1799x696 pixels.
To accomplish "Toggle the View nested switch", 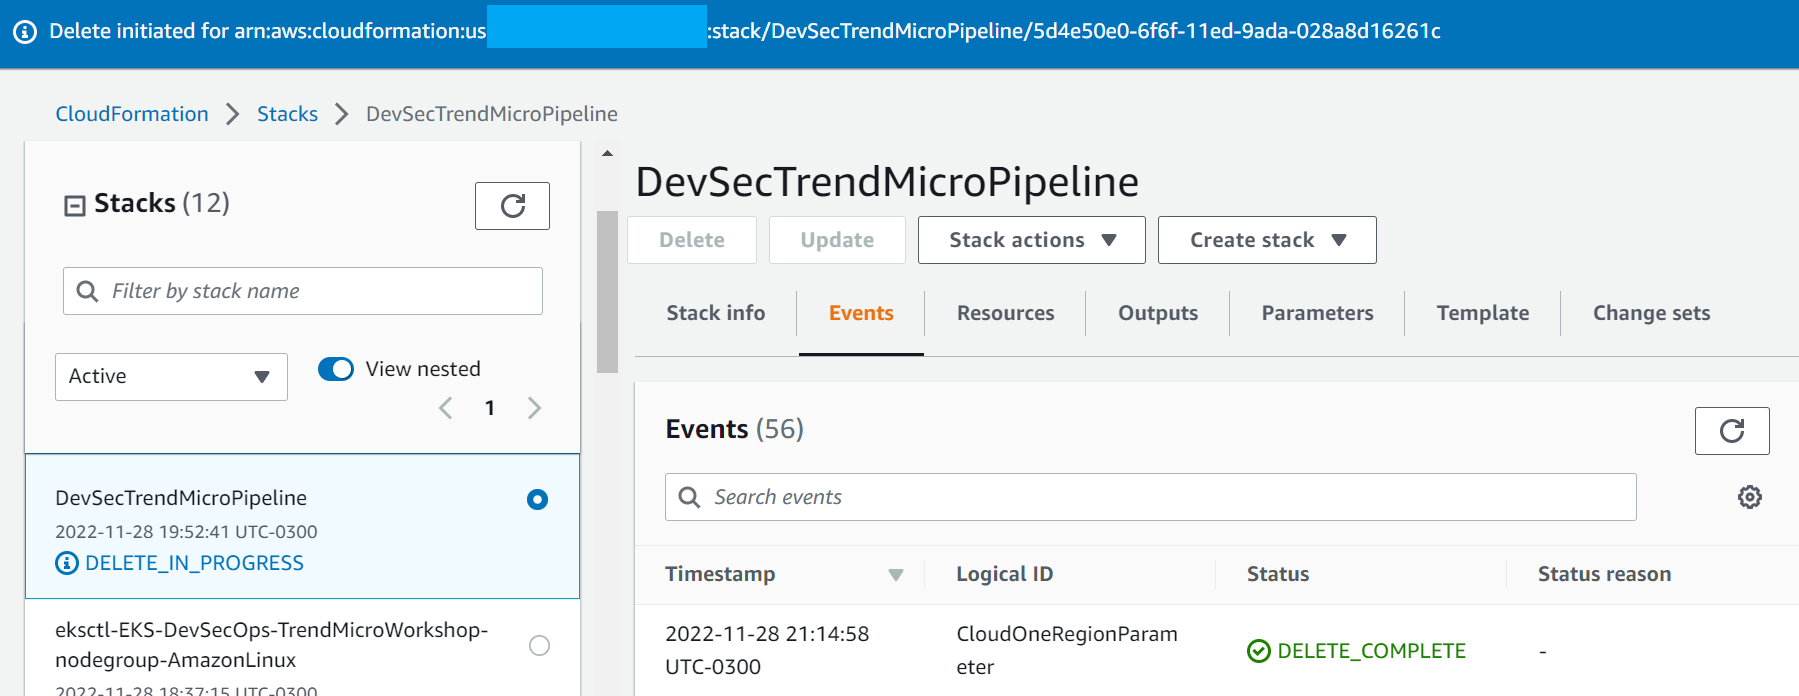I will [336, 369].
